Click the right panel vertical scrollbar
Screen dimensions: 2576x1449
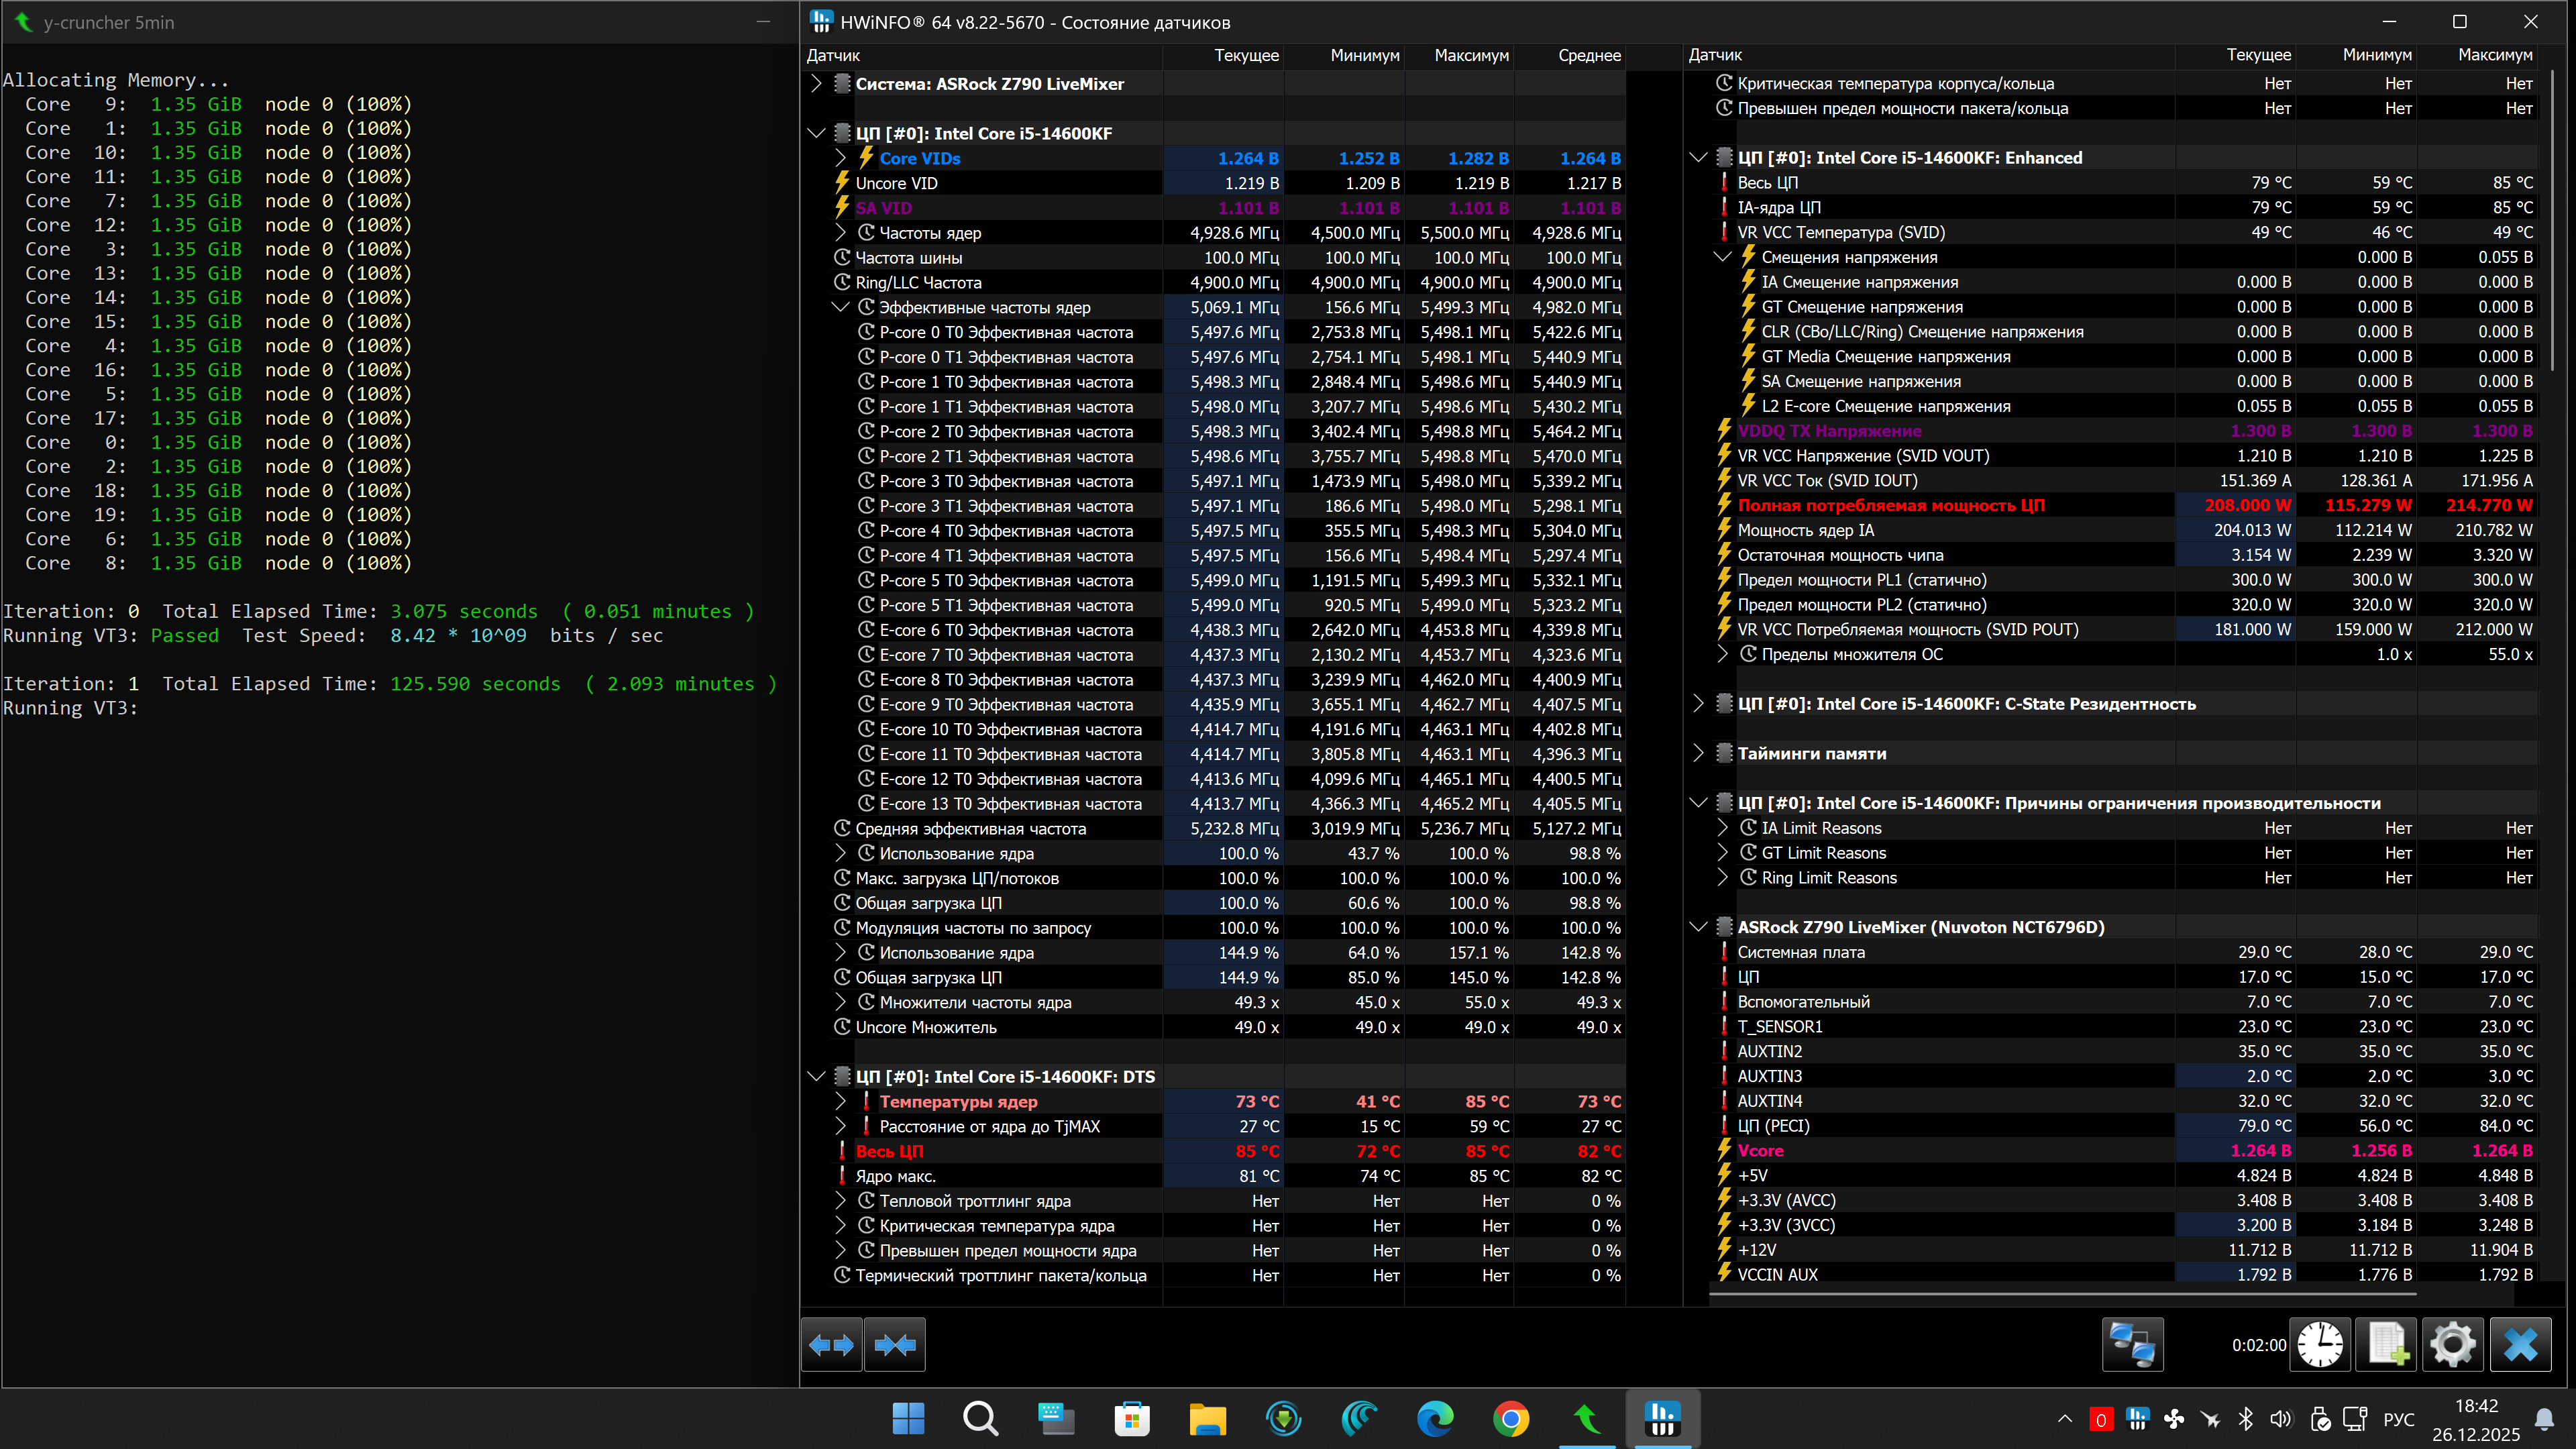(x=2552, y=220)
